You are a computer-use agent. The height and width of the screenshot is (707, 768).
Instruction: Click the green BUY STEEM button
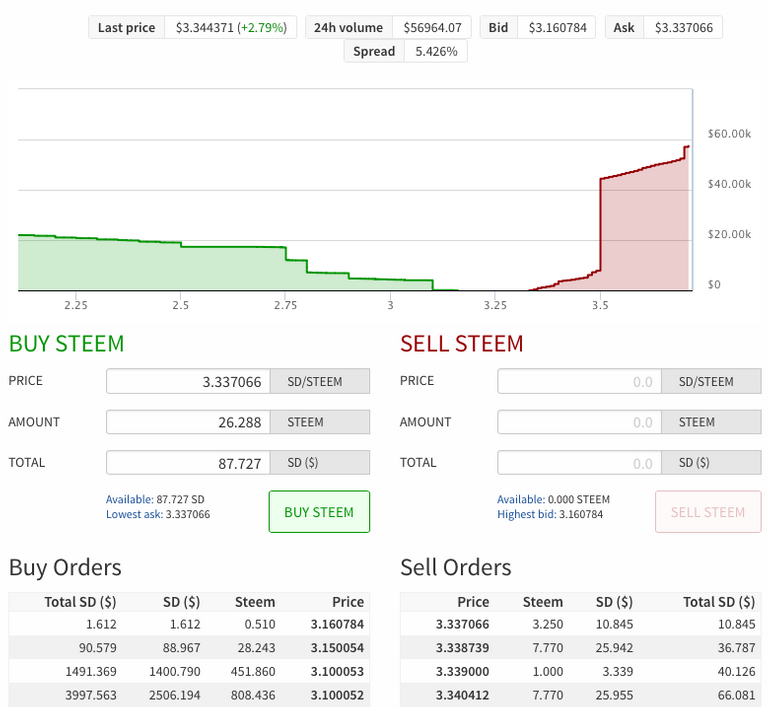(x=319, y=512)
